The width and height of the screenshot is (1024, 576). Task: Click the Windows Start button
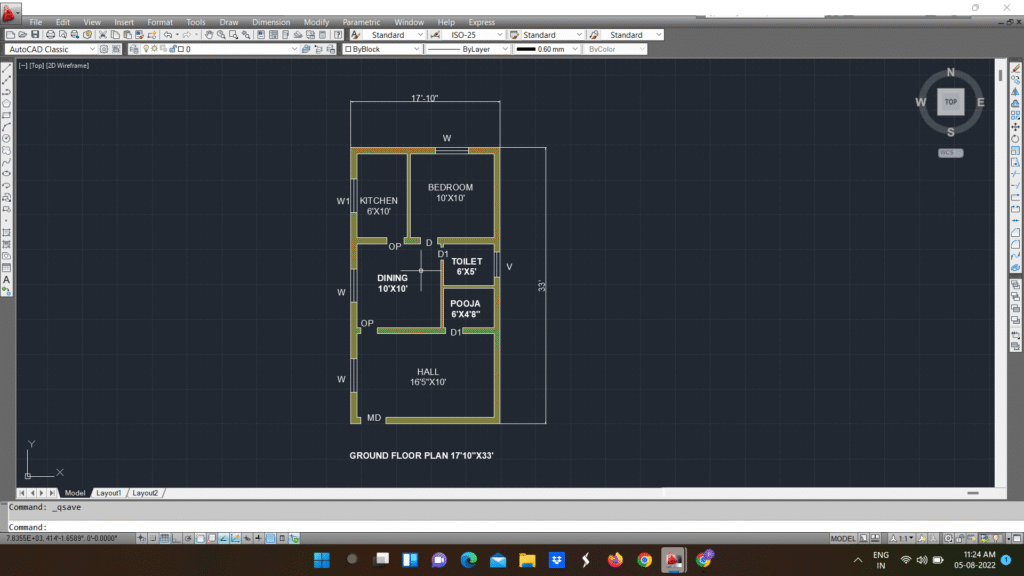(x=322, y=560)
